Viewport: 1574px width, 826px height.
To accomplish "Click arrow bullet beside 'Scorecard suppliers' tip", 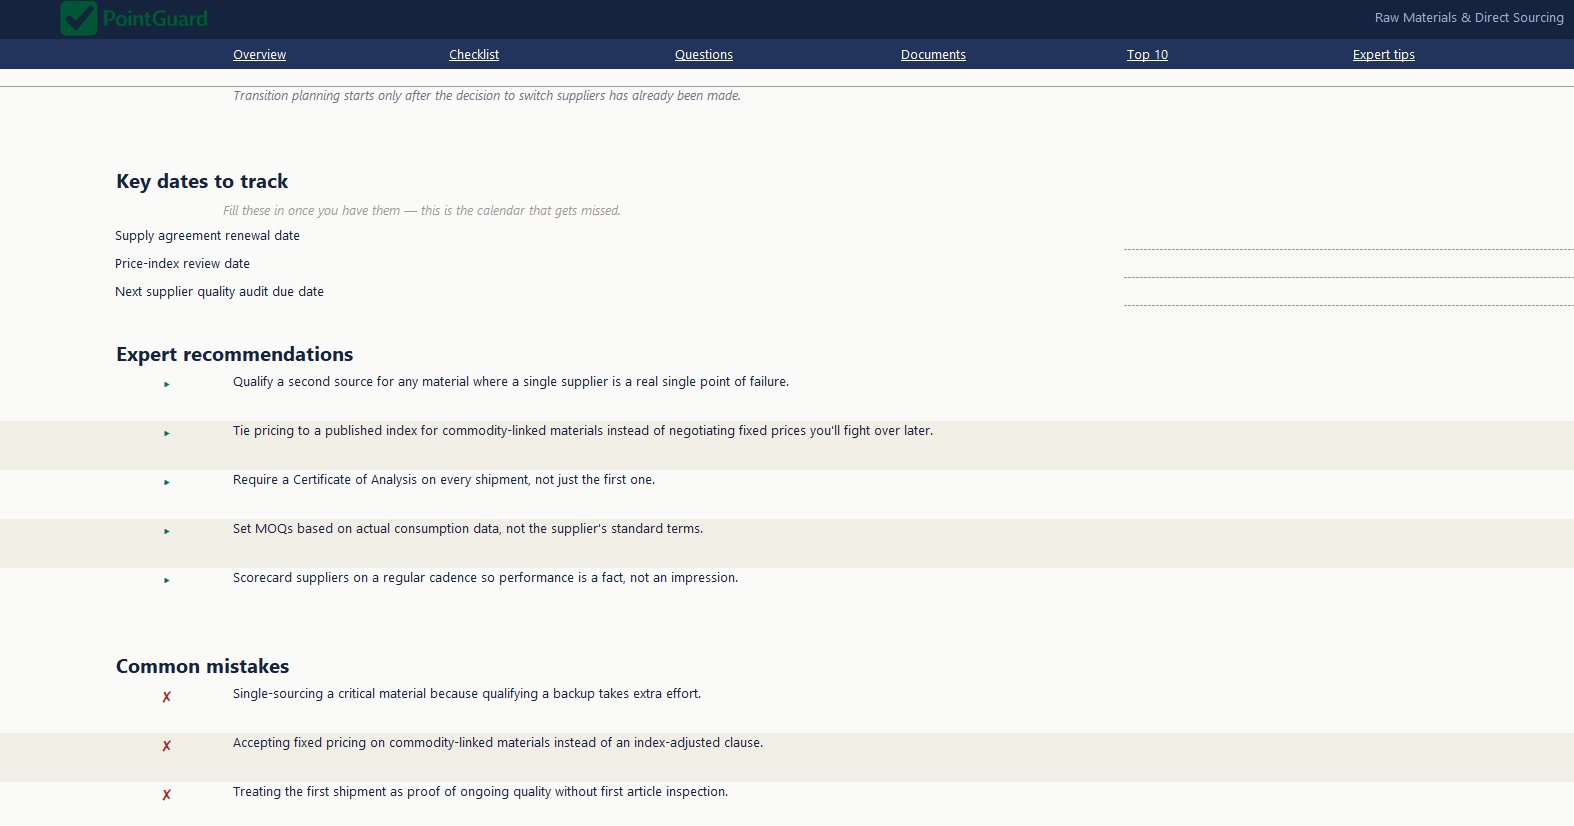I will (x=167, y=580).
